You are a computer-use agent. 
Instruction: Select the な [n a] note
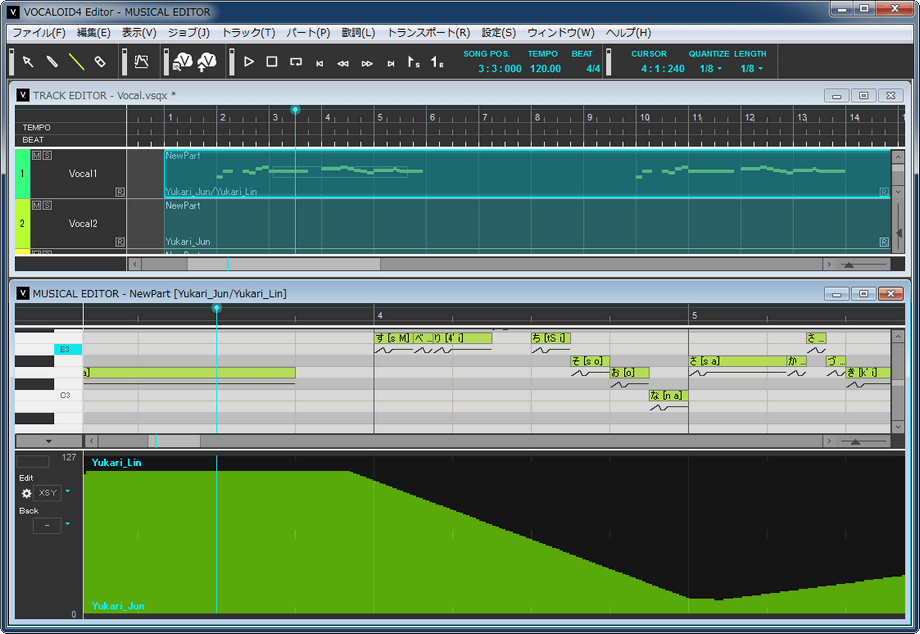pos(668,395)
